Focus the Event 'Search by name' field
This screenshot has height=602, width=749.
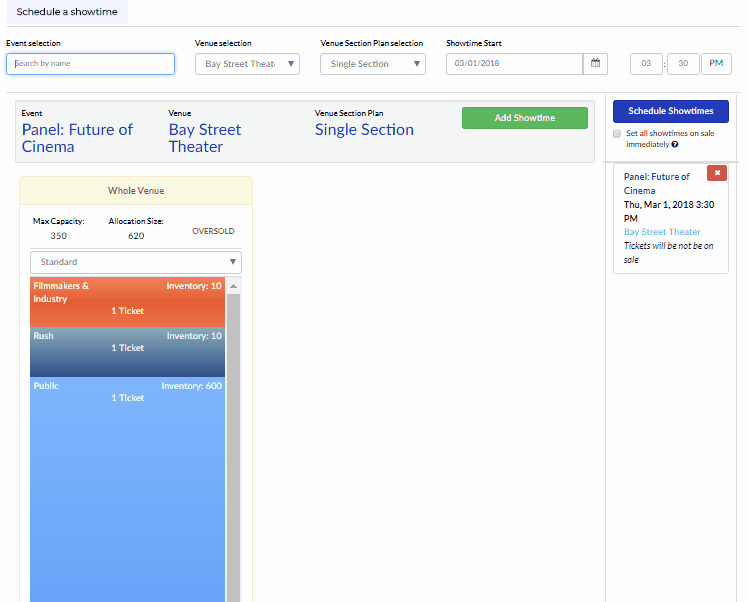(90, 64)
